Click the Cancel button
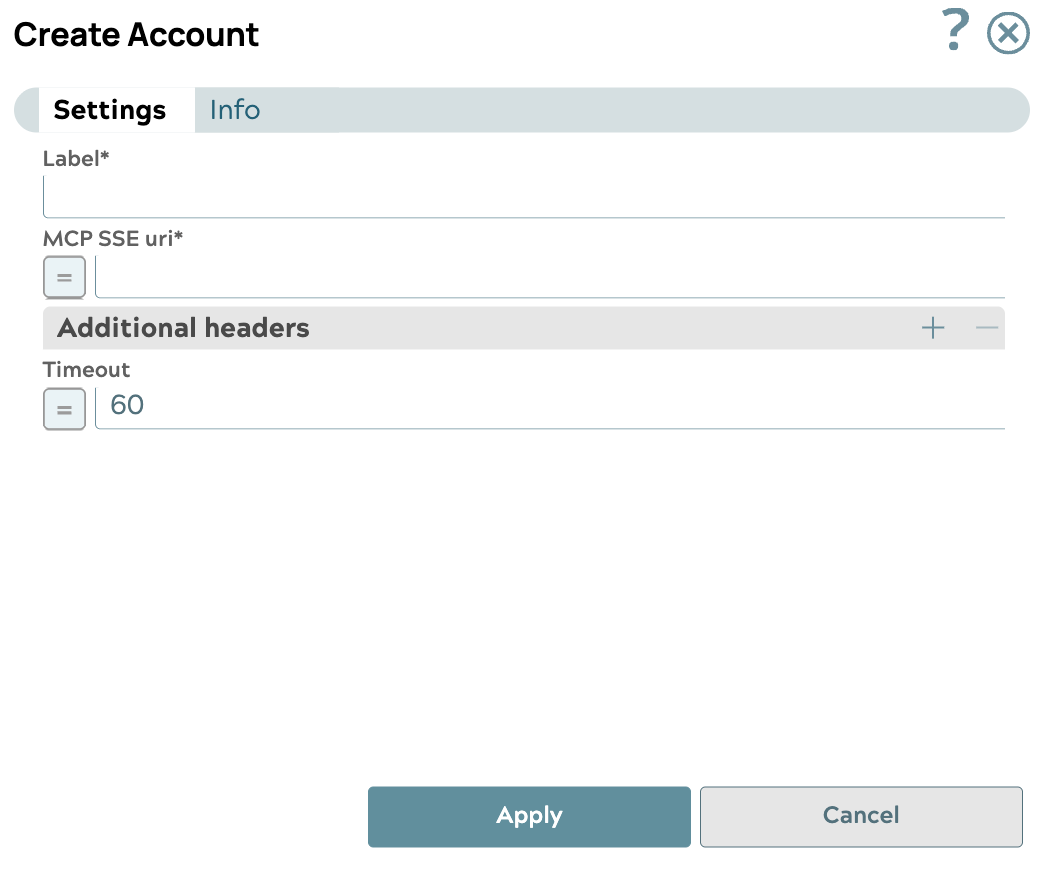This screenshot has width=1056, height=880. 861,816
